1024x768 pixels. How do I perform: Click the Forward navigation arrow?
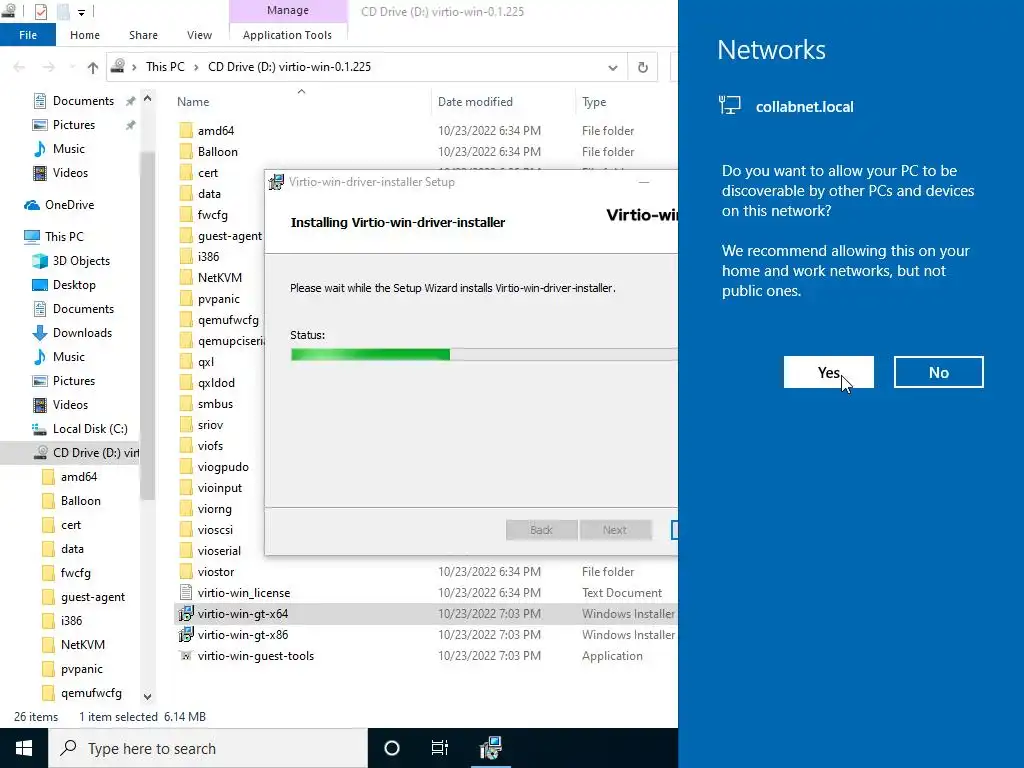(49, 67)
